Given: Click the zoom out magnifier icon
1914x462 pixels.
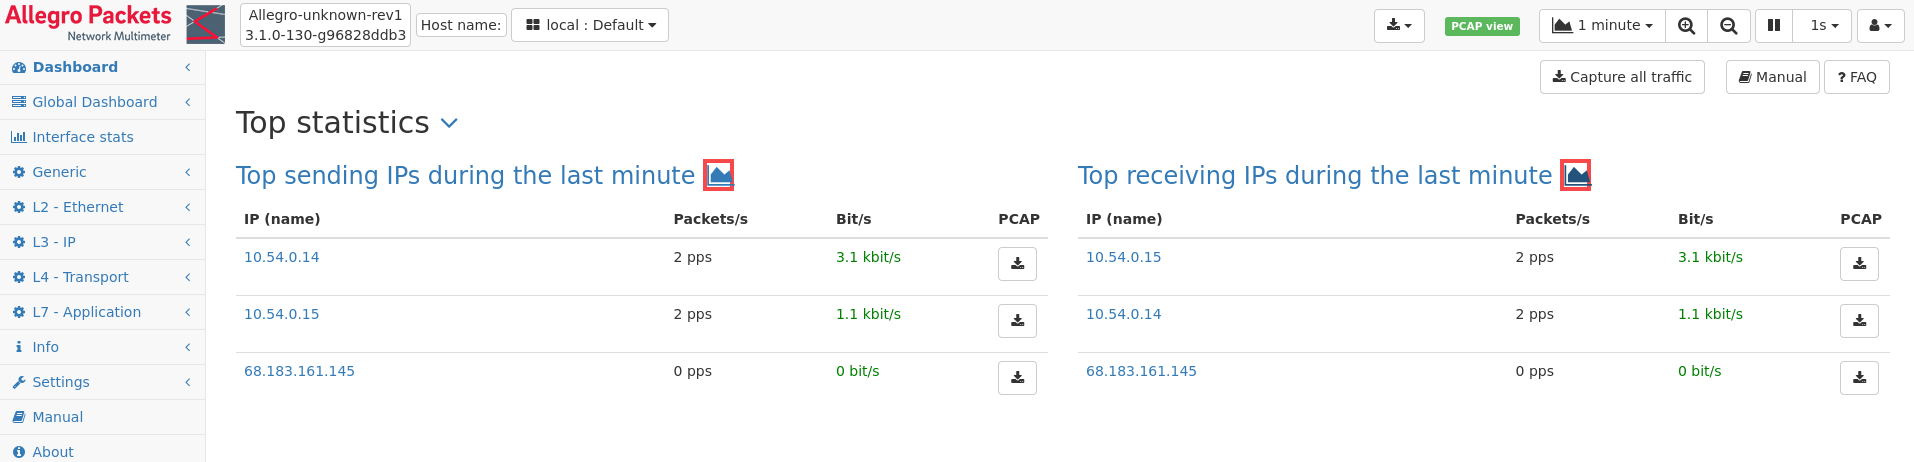Looking at the screenshot, I should [x=1729, y=26].
